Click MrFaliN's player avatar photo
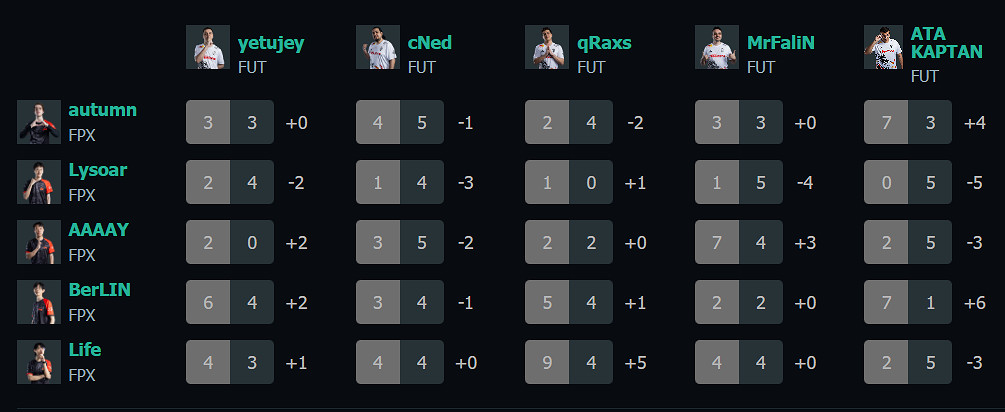 pos(717,47)
